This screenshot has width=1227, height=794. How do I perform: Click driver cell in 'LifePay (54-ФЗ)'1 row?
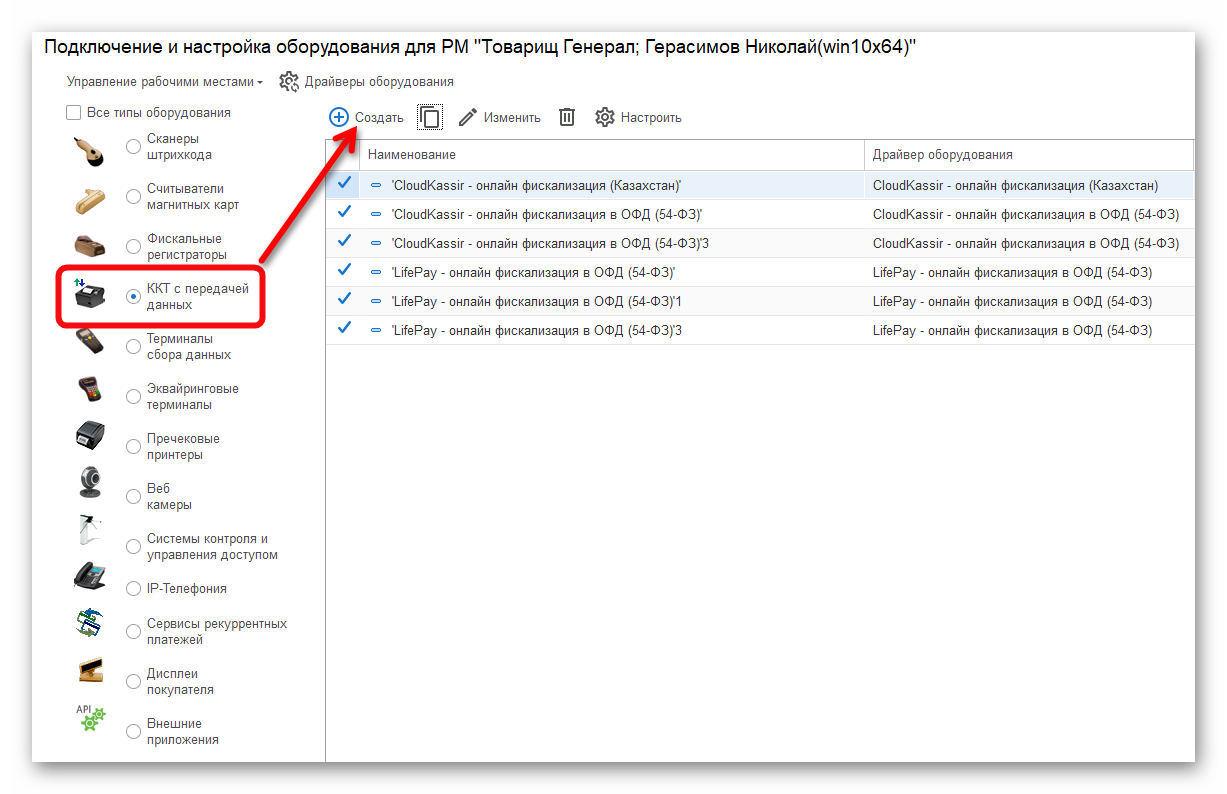click(1029, 301)
